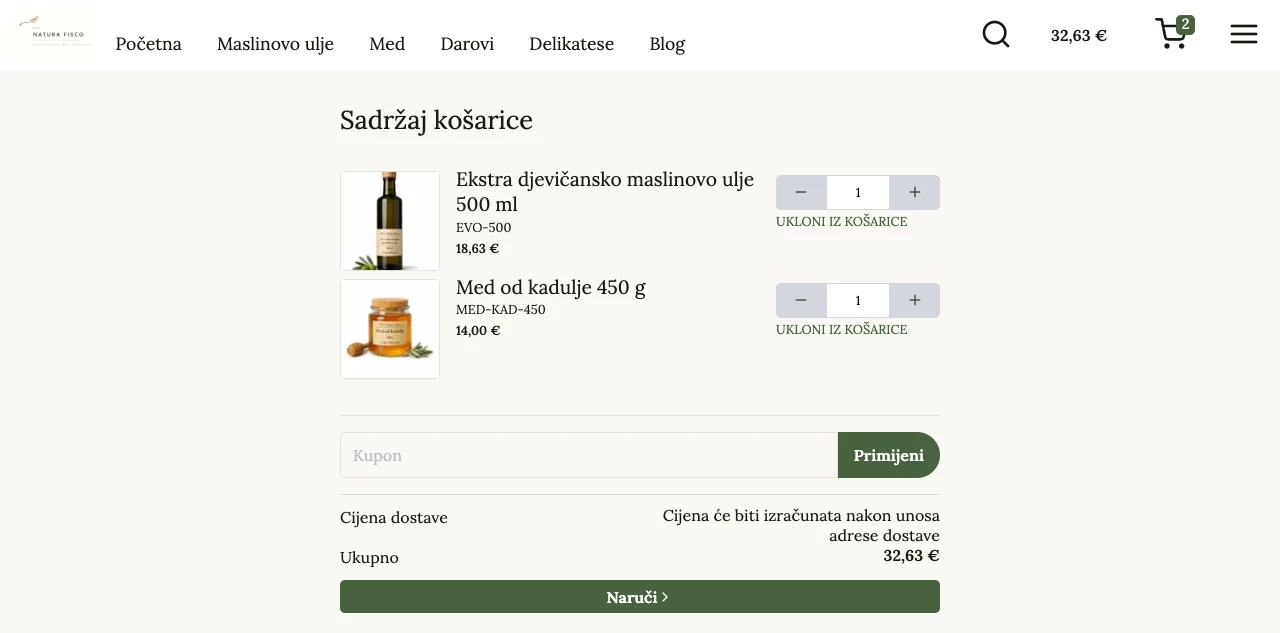The image size is (1280, 633).
Task: Increase Med od kadulje quantity with plus icon
Action: (914, 300)
